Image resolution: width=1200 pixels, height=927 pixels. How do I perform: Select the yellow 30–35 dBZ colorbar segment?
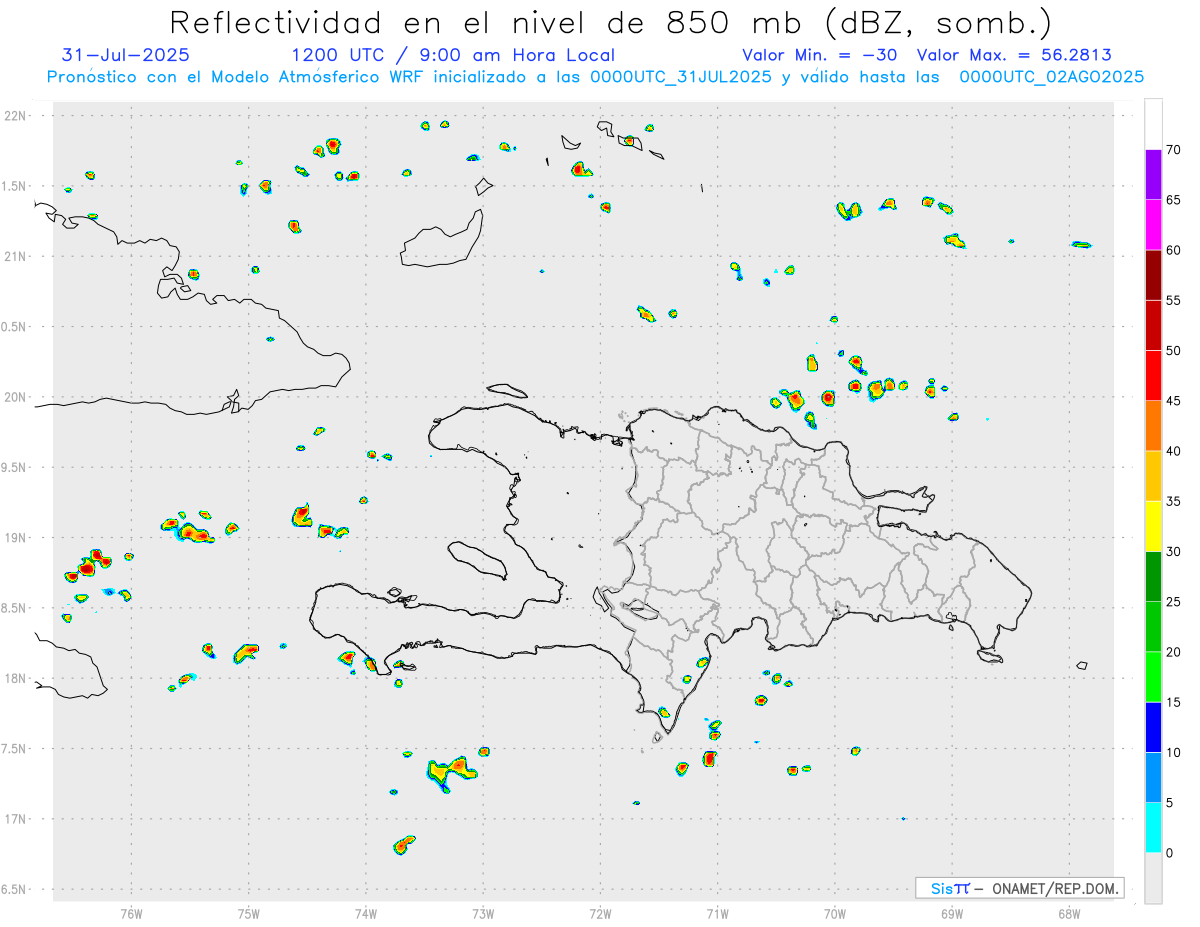[x=1153, y=526]
